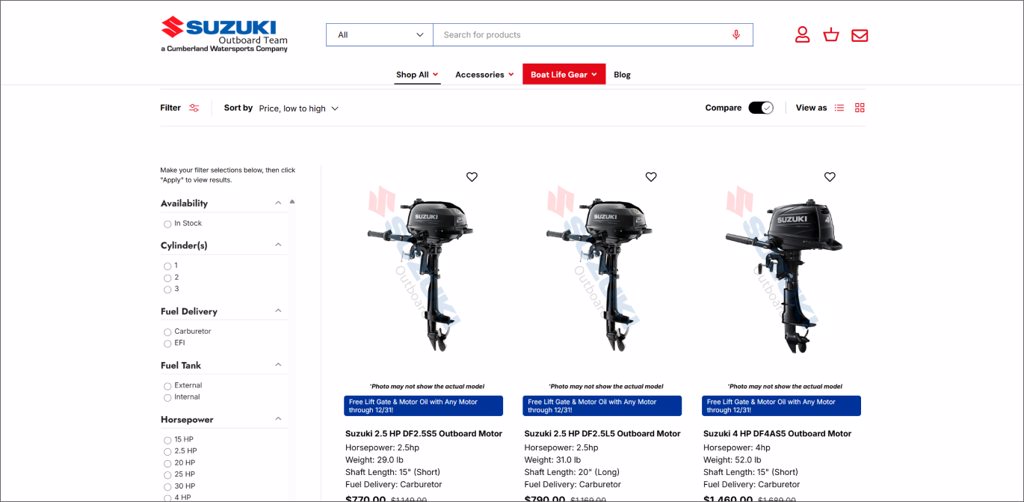Select the Internal fuel tank filter
The image size is (1024, 502).
pos(168,398)
